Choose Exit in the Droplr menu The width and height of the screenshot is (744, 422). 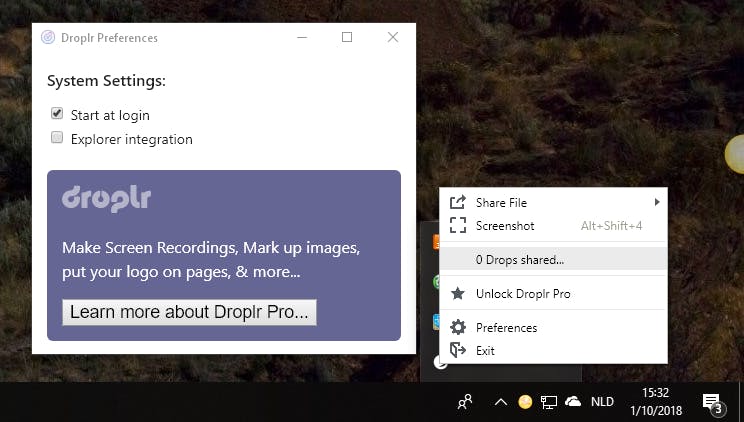click(553, 351)
